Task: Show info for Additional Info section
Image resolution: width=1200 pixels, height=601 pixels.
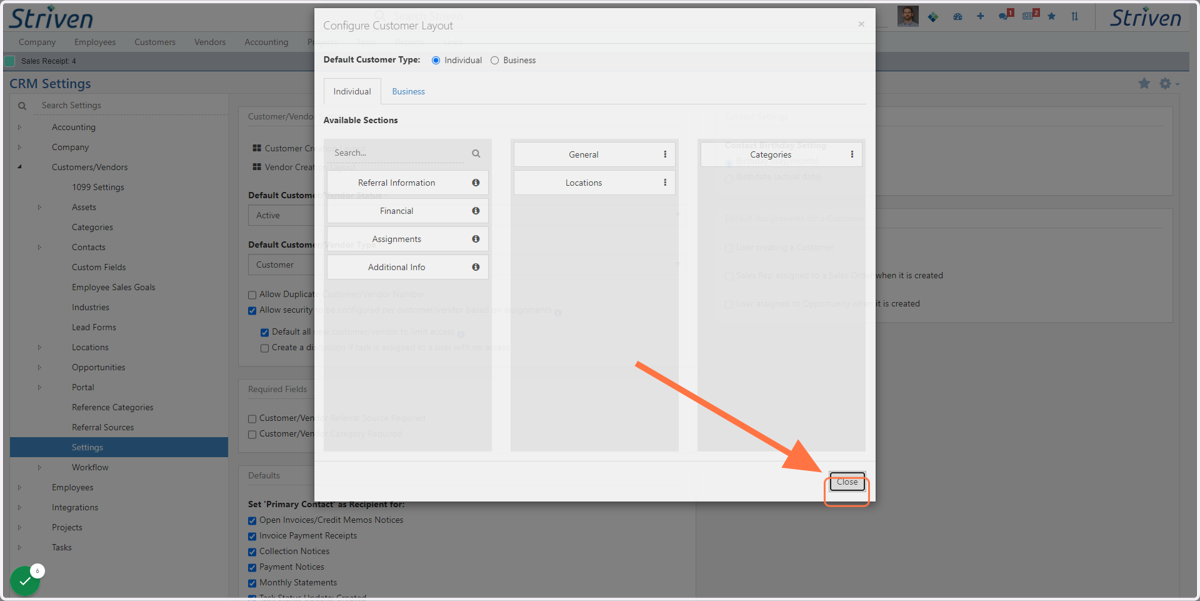Action: tap(476, 267)
